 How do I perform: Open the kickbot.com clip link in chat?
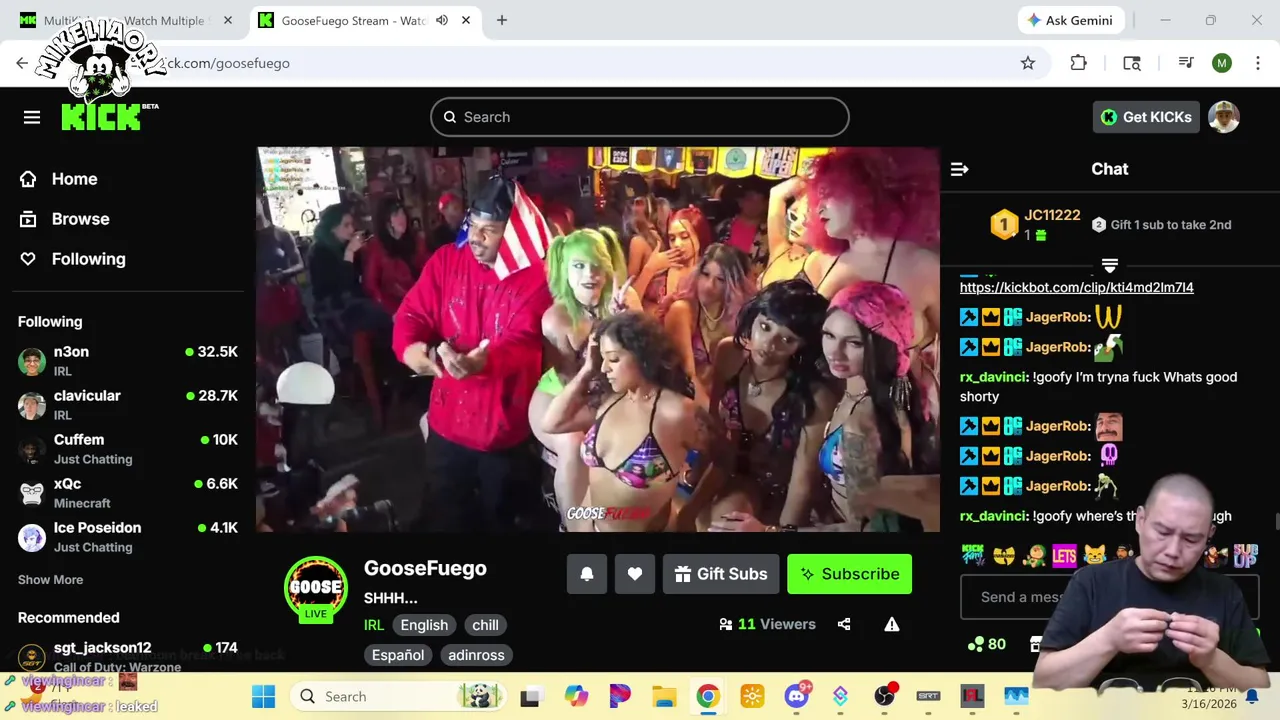1077,287
